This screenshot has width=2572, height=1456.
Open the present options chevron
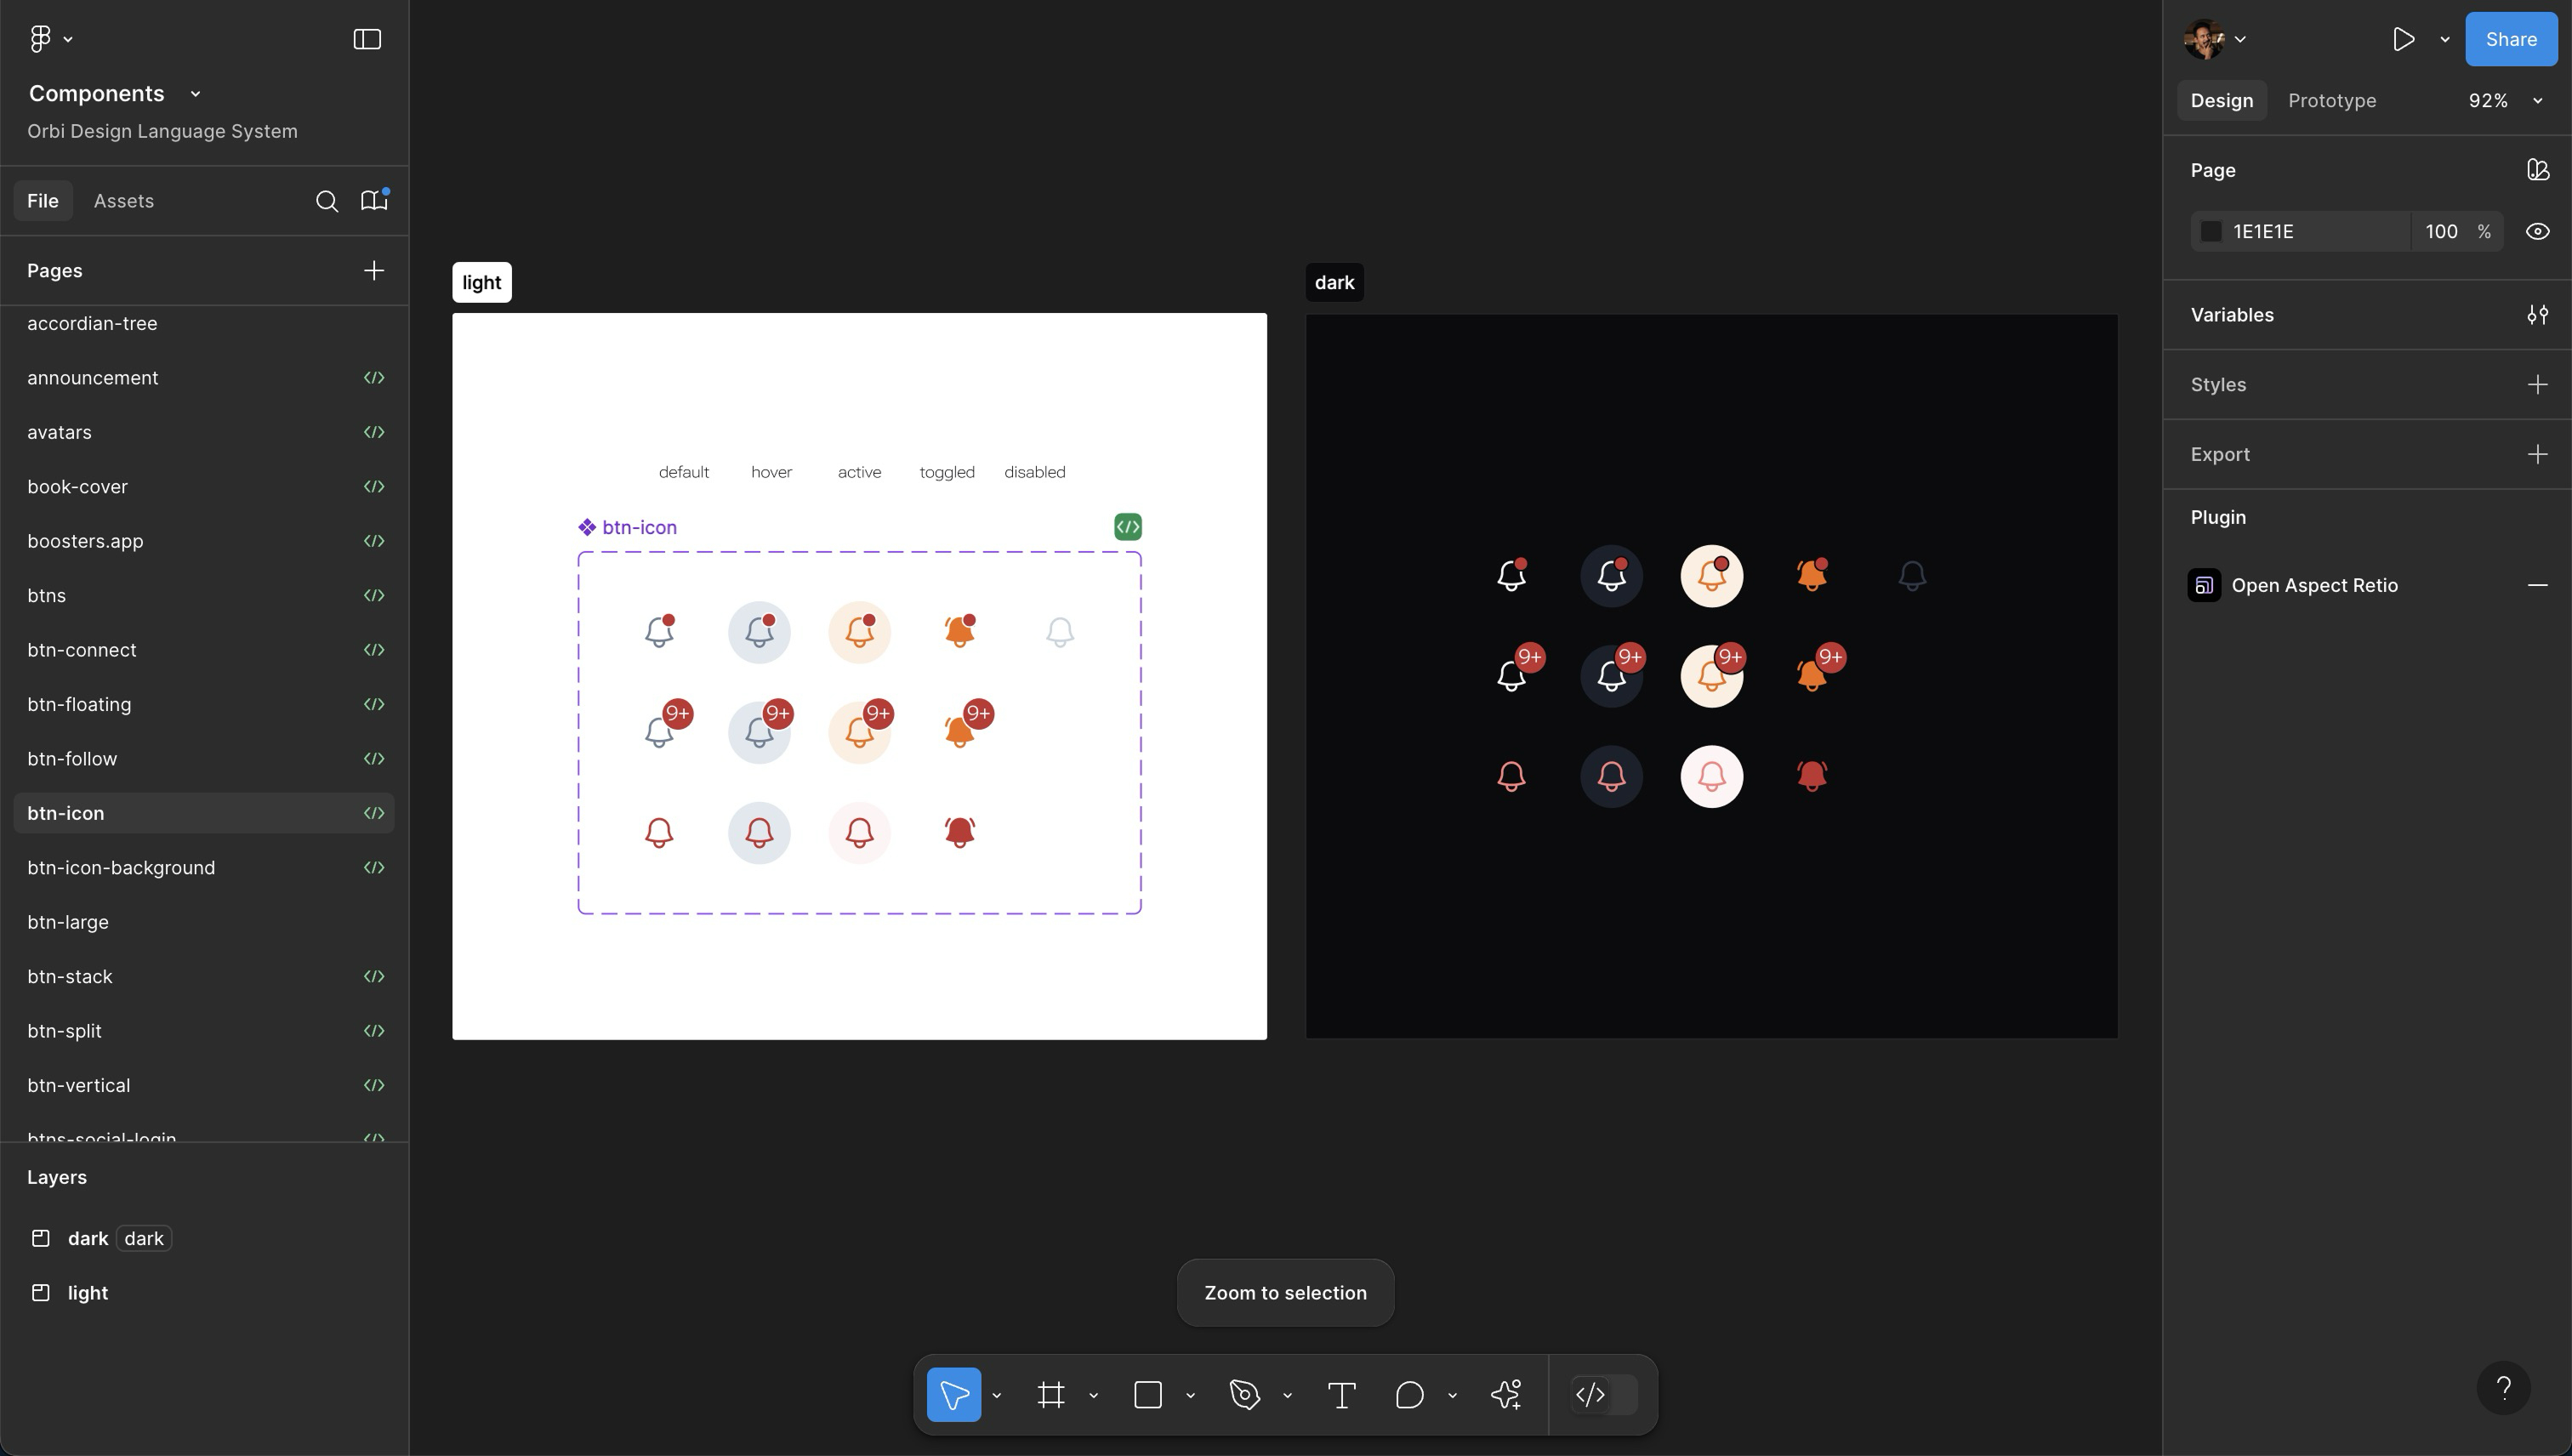2444,40
